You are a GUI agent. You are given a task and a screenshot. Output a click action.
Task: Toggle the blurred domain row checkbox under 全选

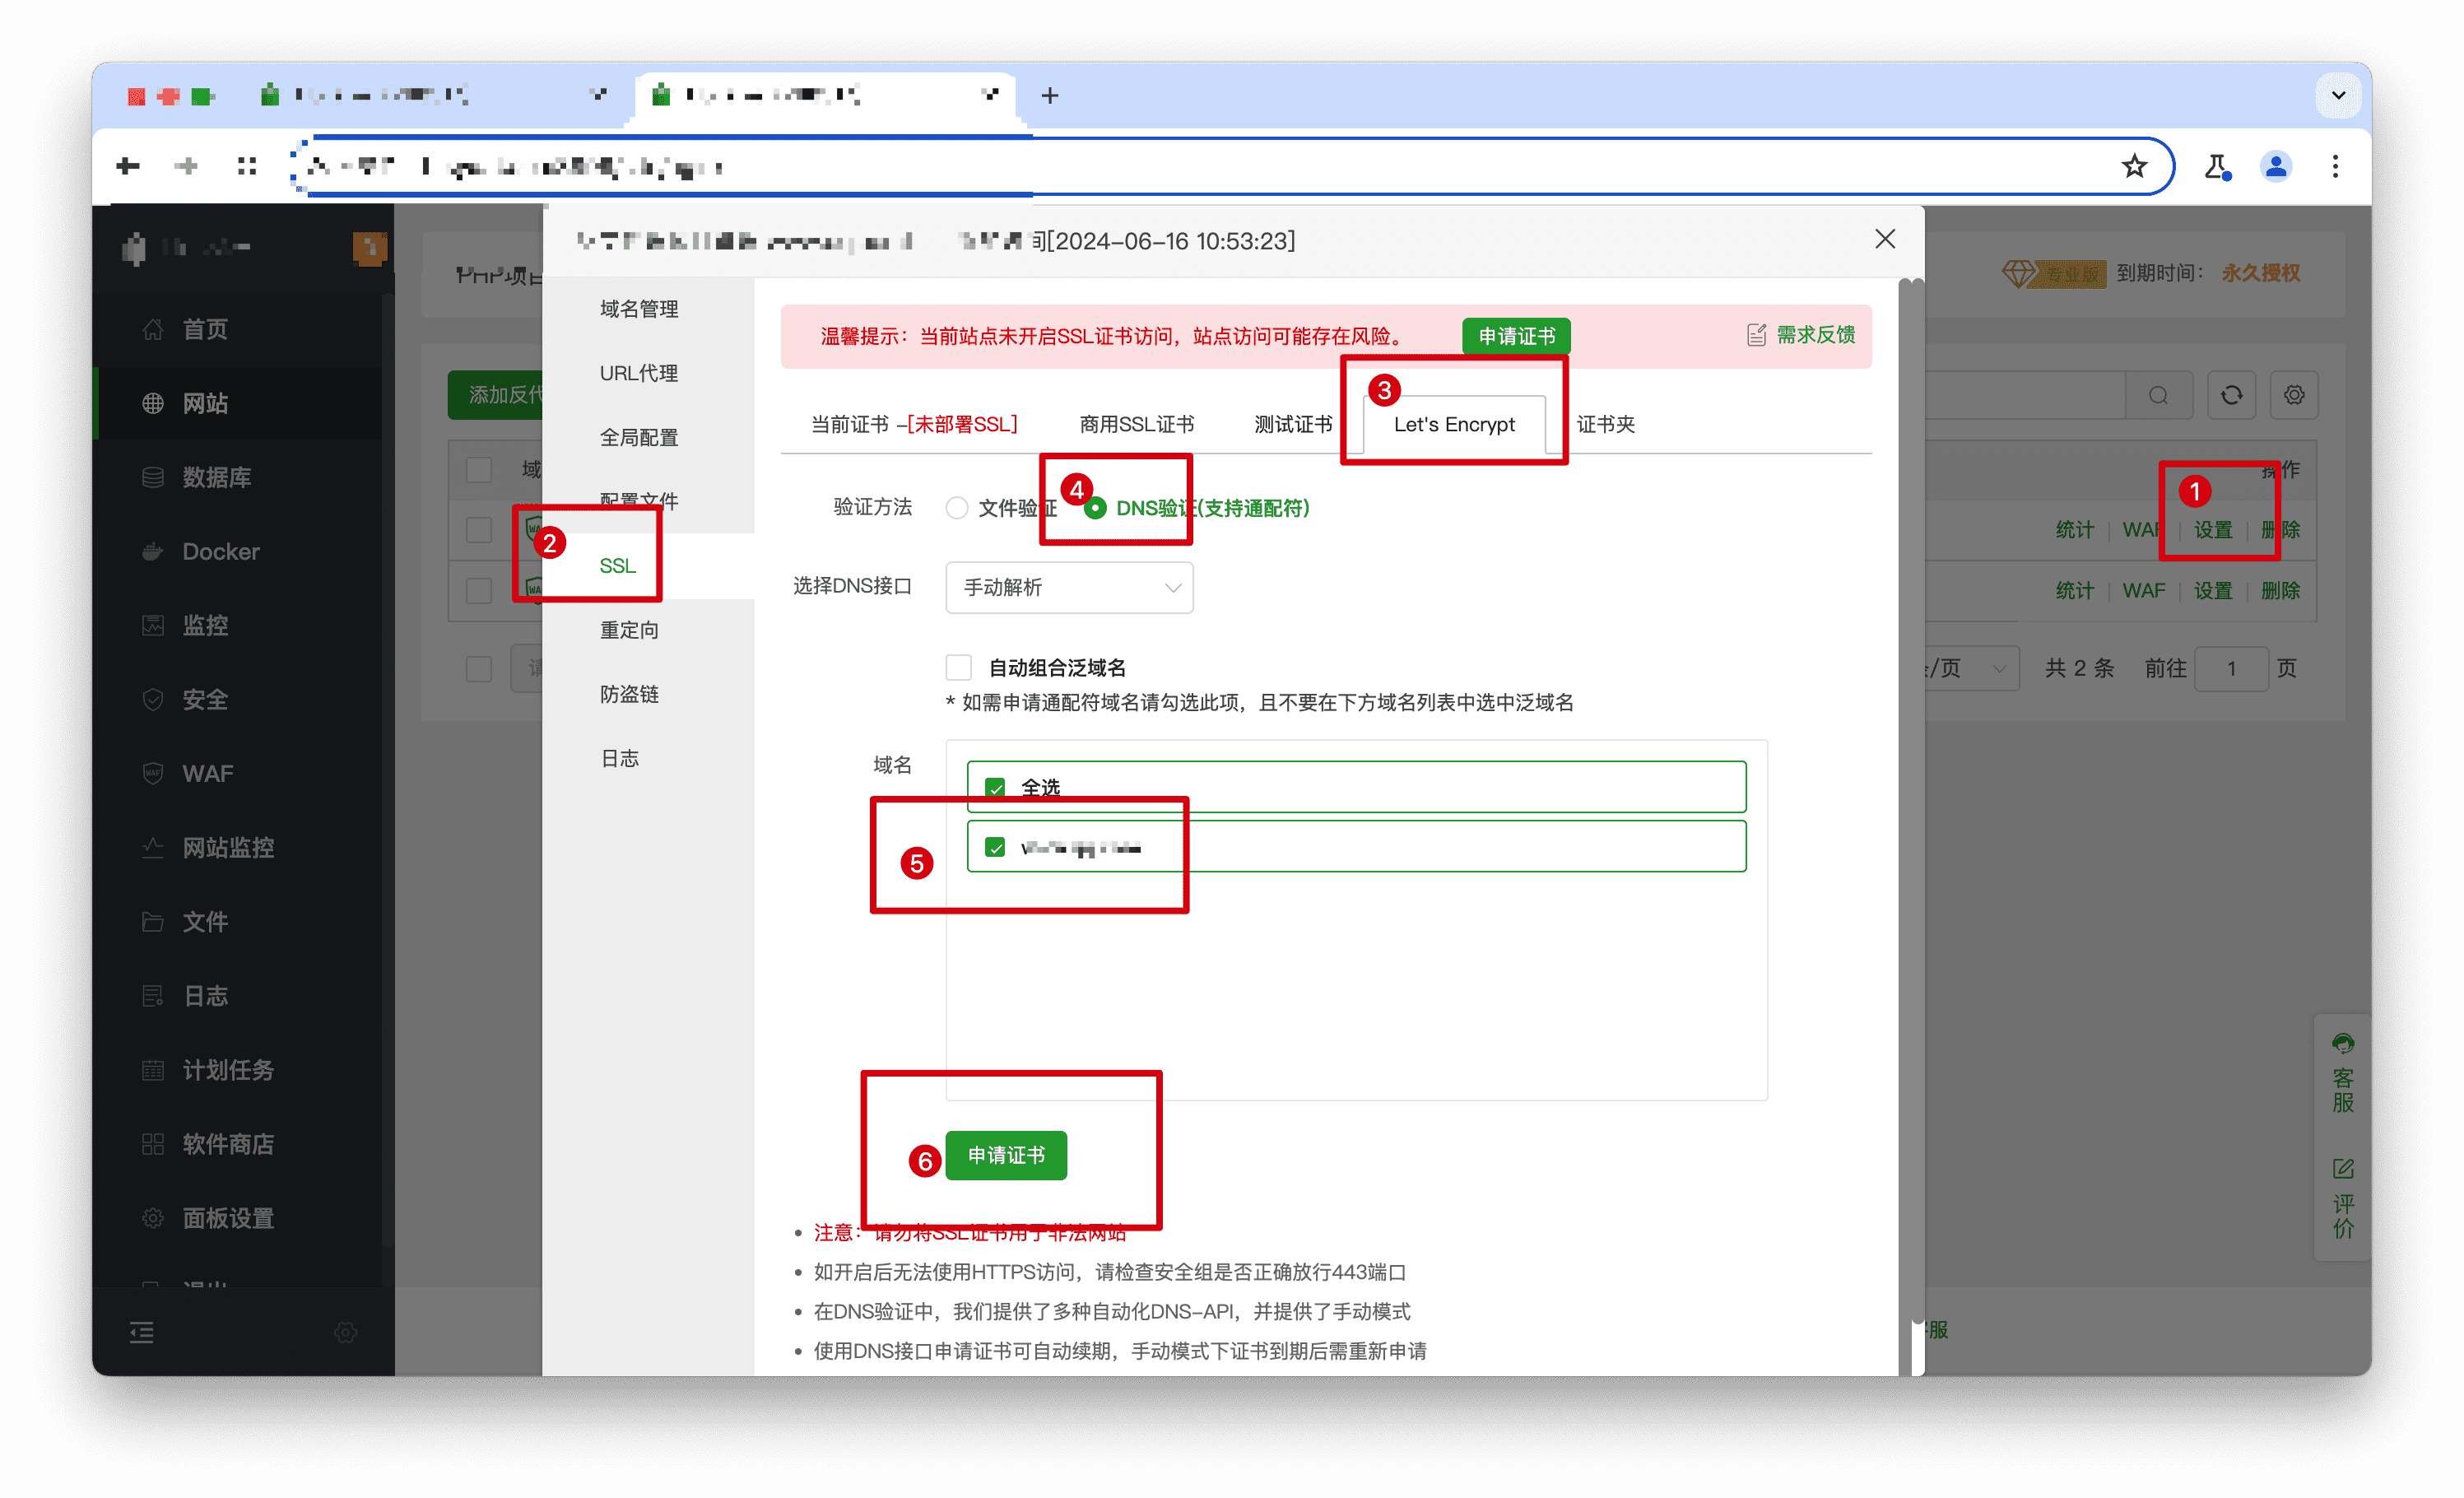click(995, 847)
